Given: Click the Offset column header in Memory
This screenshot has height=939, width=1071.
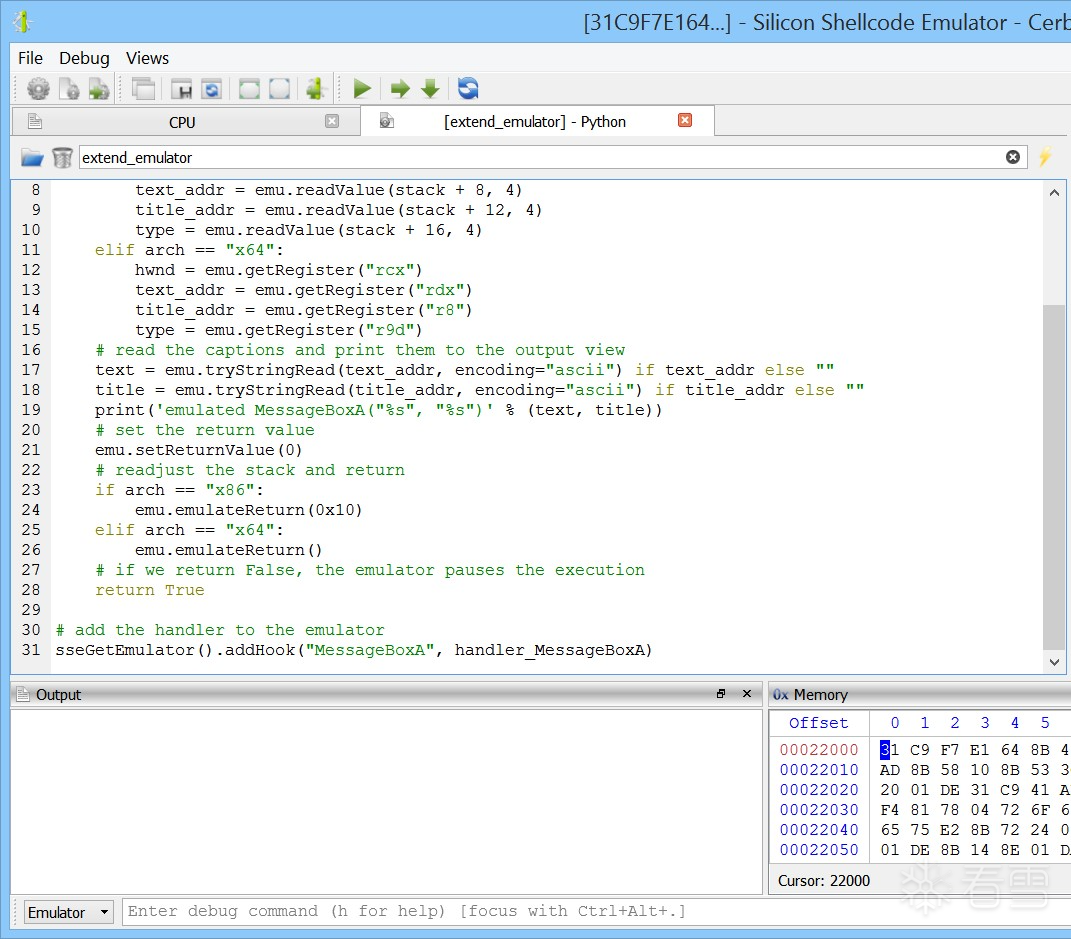Looking at the screenshot, I should (x=818, y=723).
